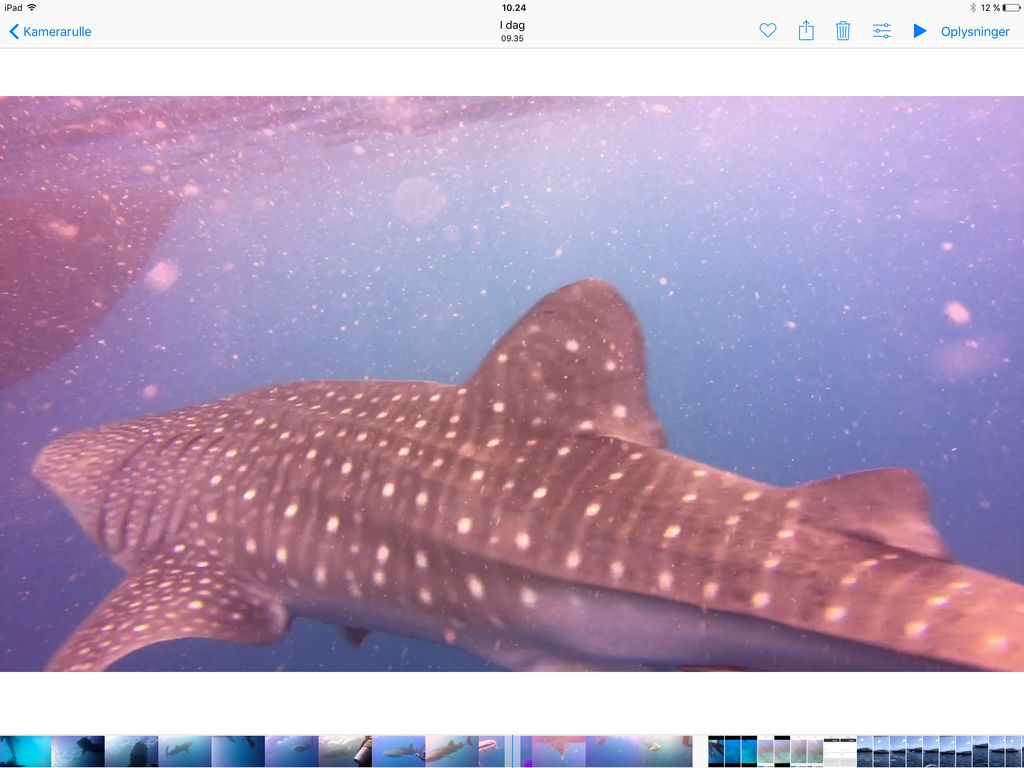Go back to Kamerarulle

(57, 31)
